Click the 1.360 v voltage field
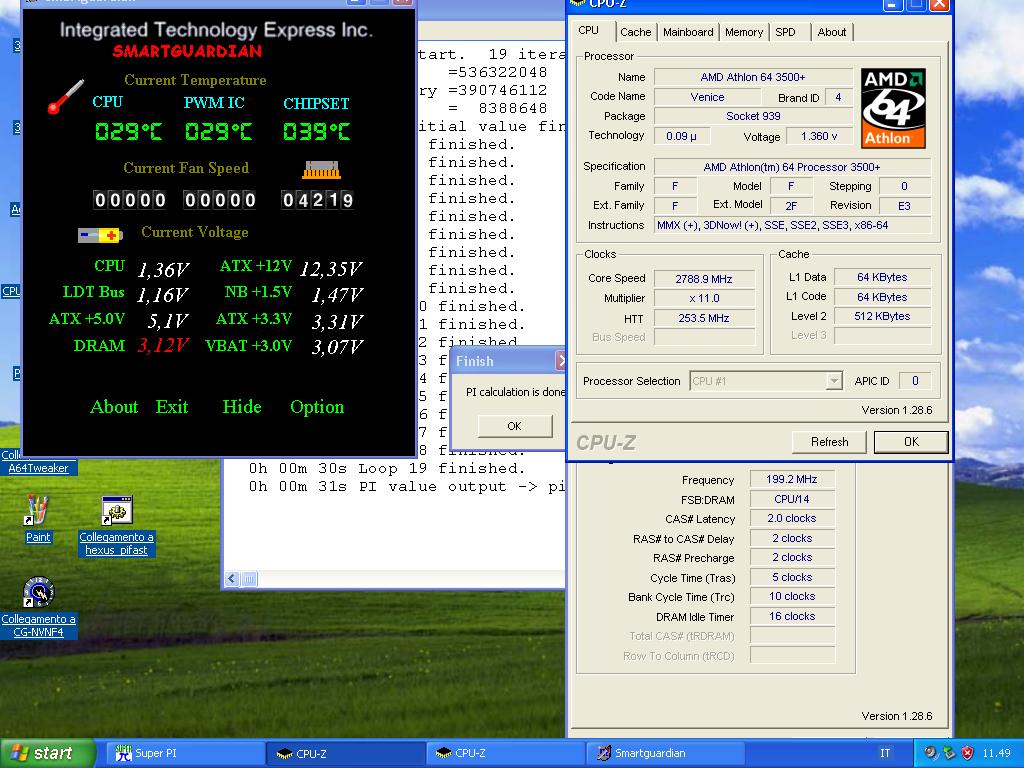 tap(819, 136)
